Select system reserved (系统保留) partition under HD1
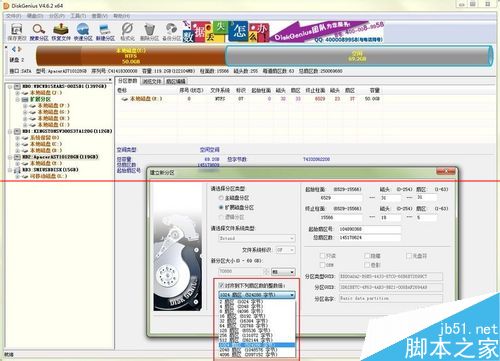The width and height of the screenshot is (500, 361). point(44,138)
